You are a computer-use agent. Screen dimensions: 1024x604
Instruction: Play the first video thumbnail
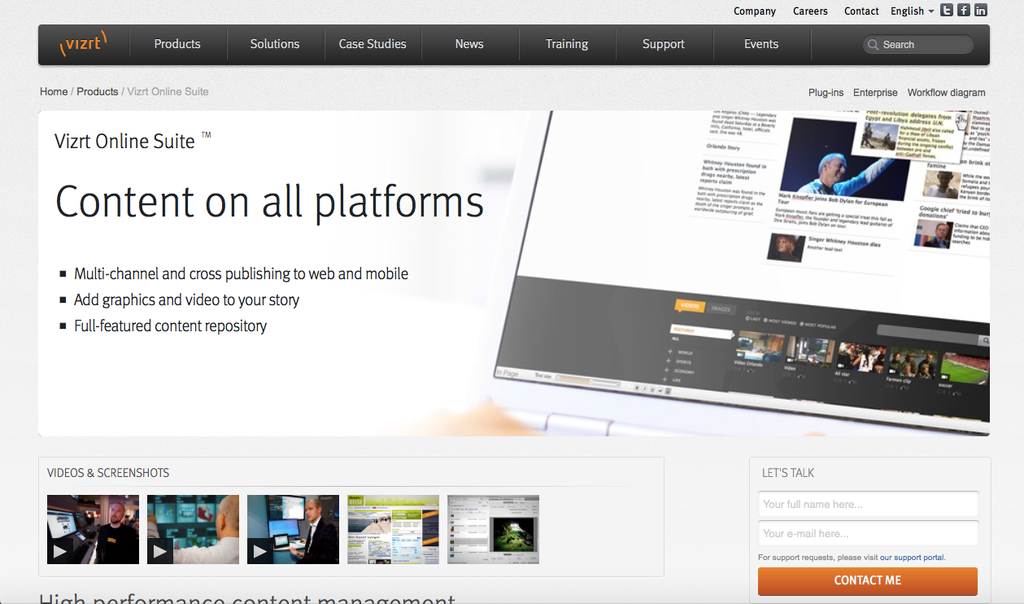(x=93, y=529)
